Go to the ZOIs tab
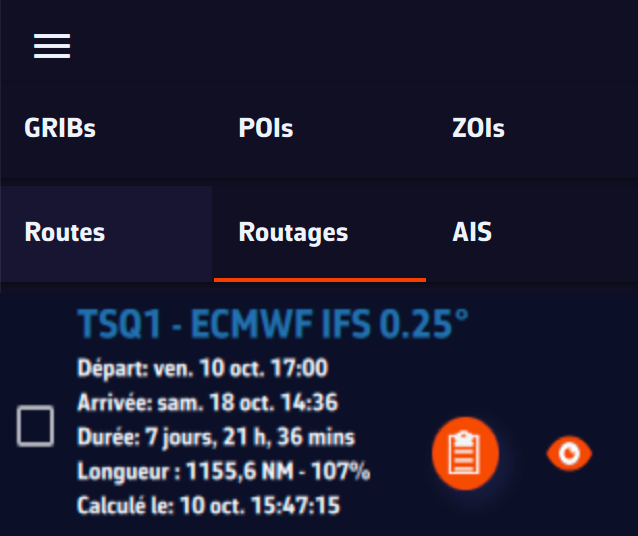 (x=478, y=128)
